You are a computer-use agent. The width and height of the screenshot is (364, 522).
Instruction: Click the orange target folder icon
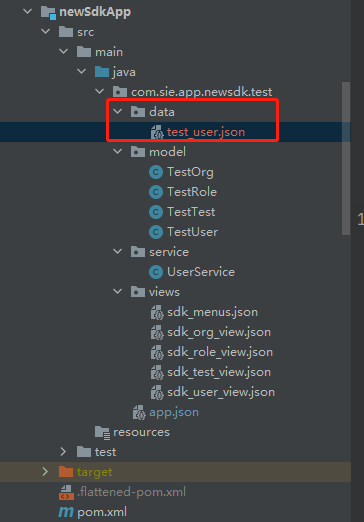[x=66, y=472]
